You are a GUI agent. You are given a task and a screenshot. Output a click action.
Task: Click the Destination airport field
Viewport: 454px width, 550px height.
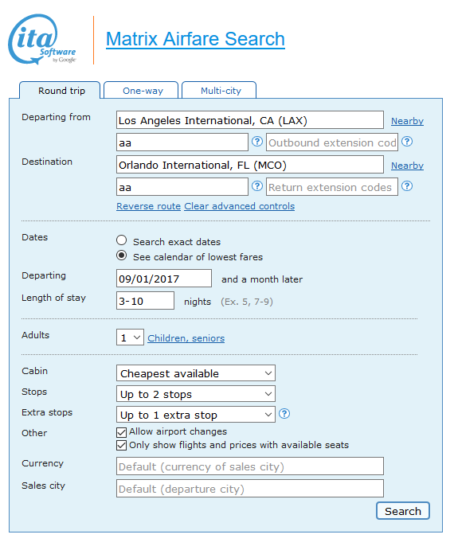coord(250,165)
